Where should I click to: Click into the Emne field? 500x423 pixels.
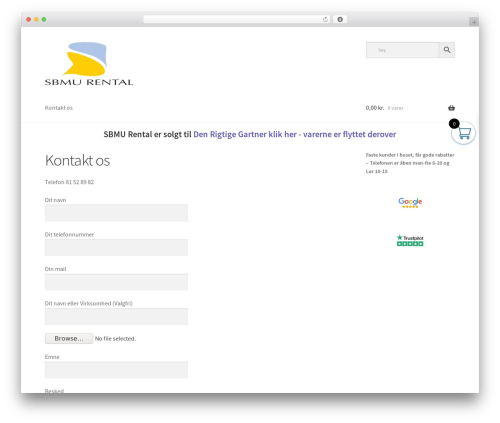coord(116,370)
